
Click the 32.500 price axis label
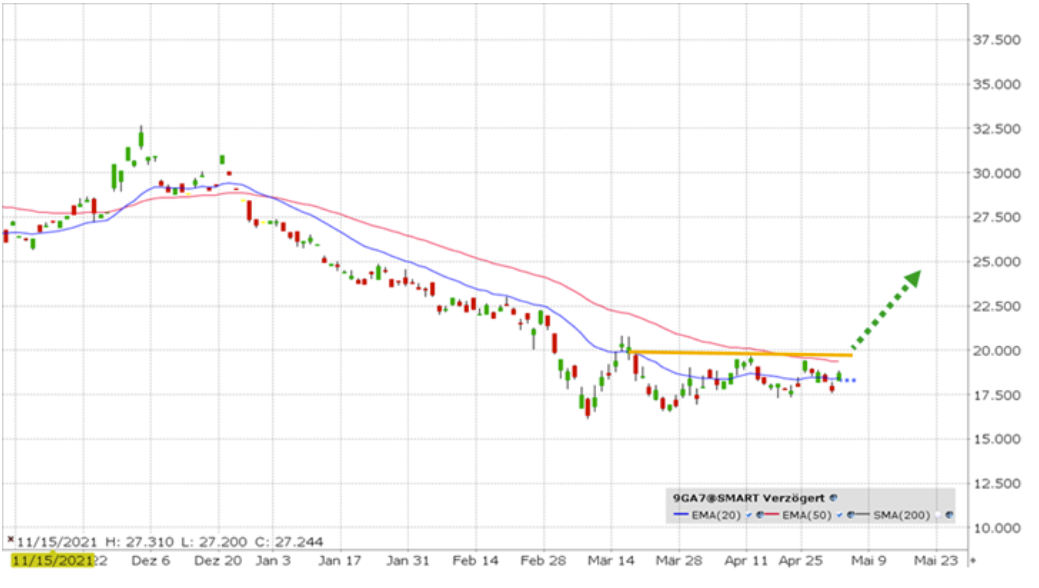click(997, 129)
